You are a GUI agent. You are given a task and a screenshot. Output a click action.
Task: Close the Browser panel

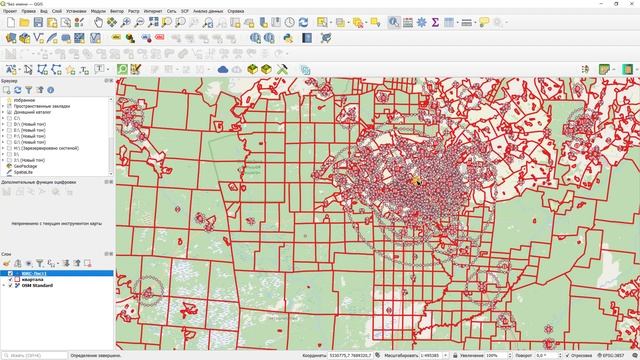click(x=111, y=81)
